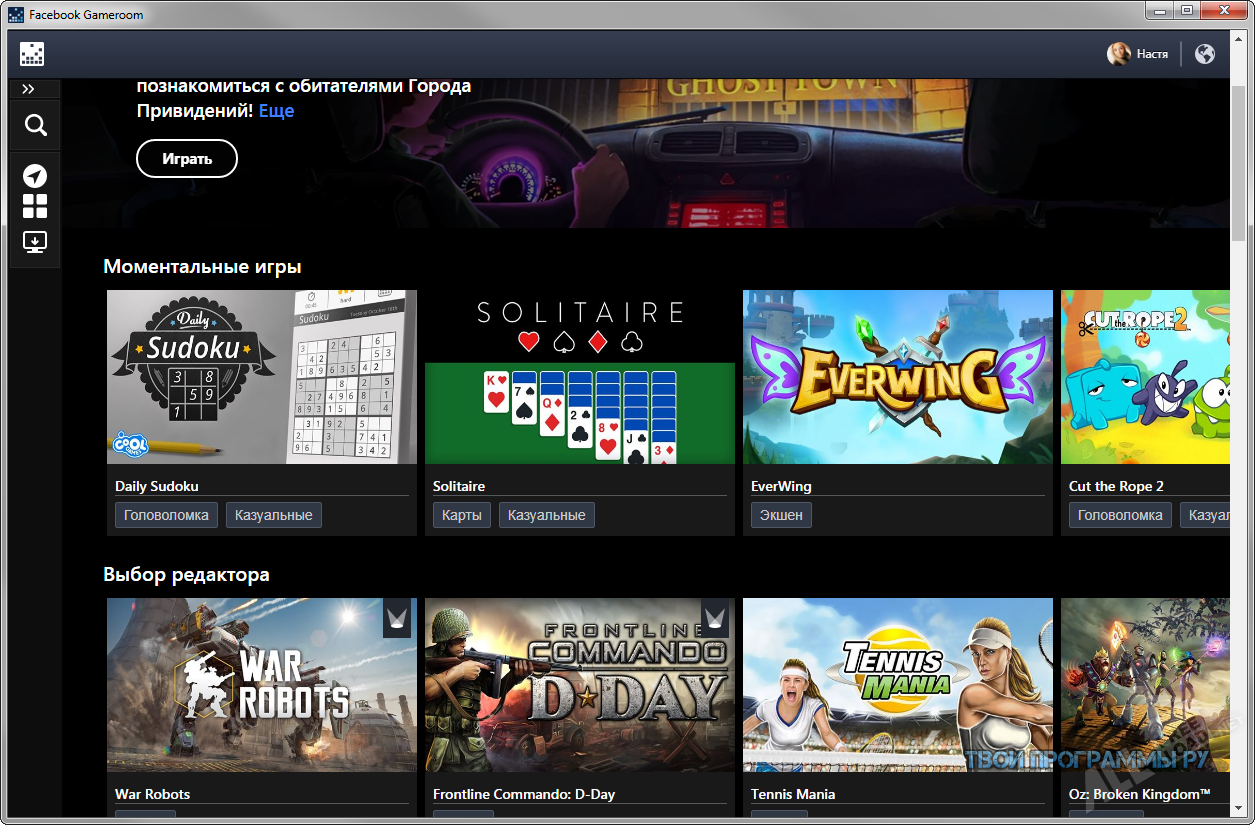This screenshot has width=1255, height=825.
Task: Open the search magnifier icon
Action: (35, 125)
